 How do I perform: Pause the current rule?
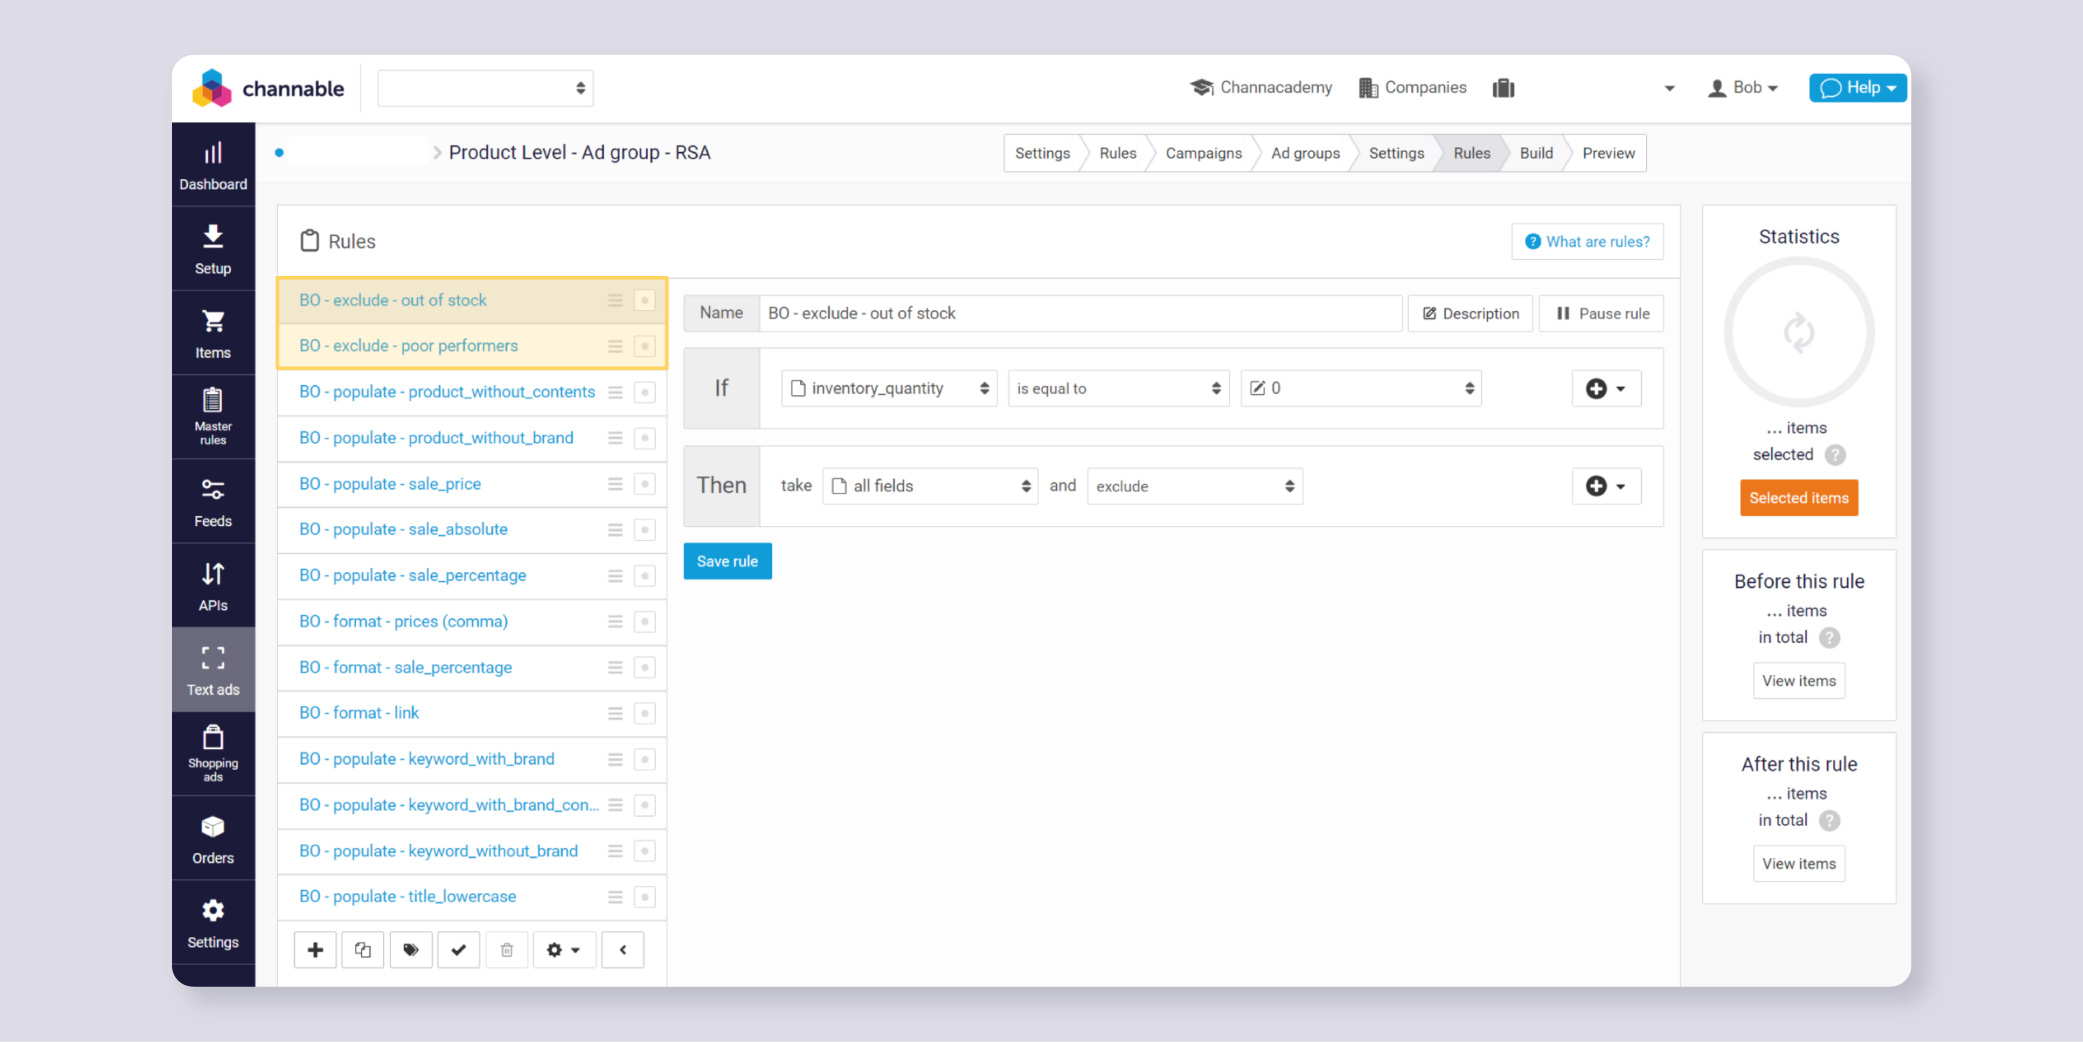click(1601, 313)
